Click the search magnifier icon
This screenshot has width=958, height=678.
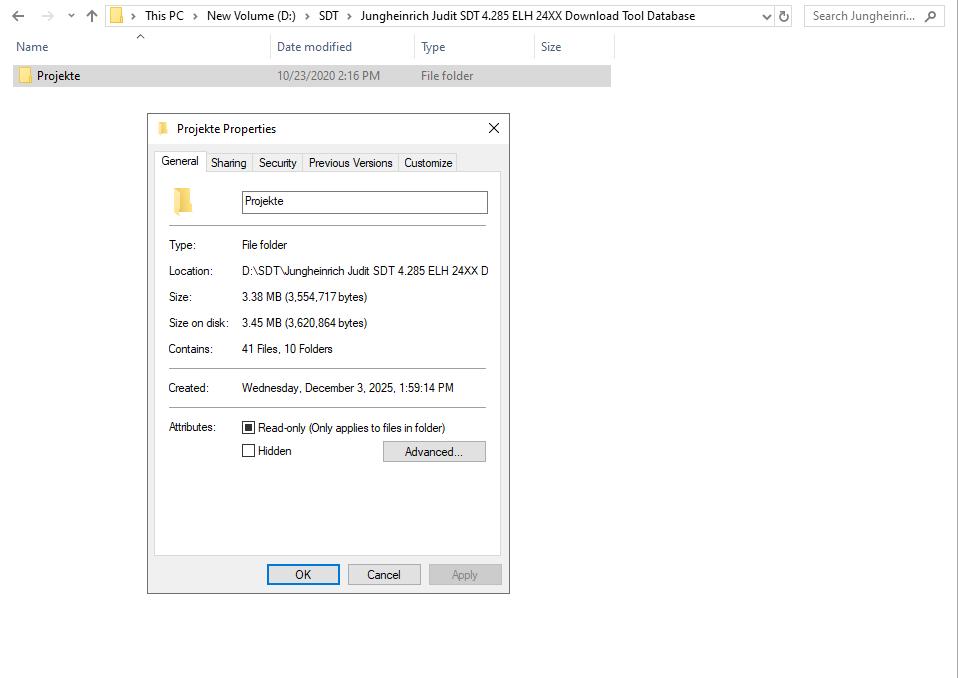click(x=931, y=16)
